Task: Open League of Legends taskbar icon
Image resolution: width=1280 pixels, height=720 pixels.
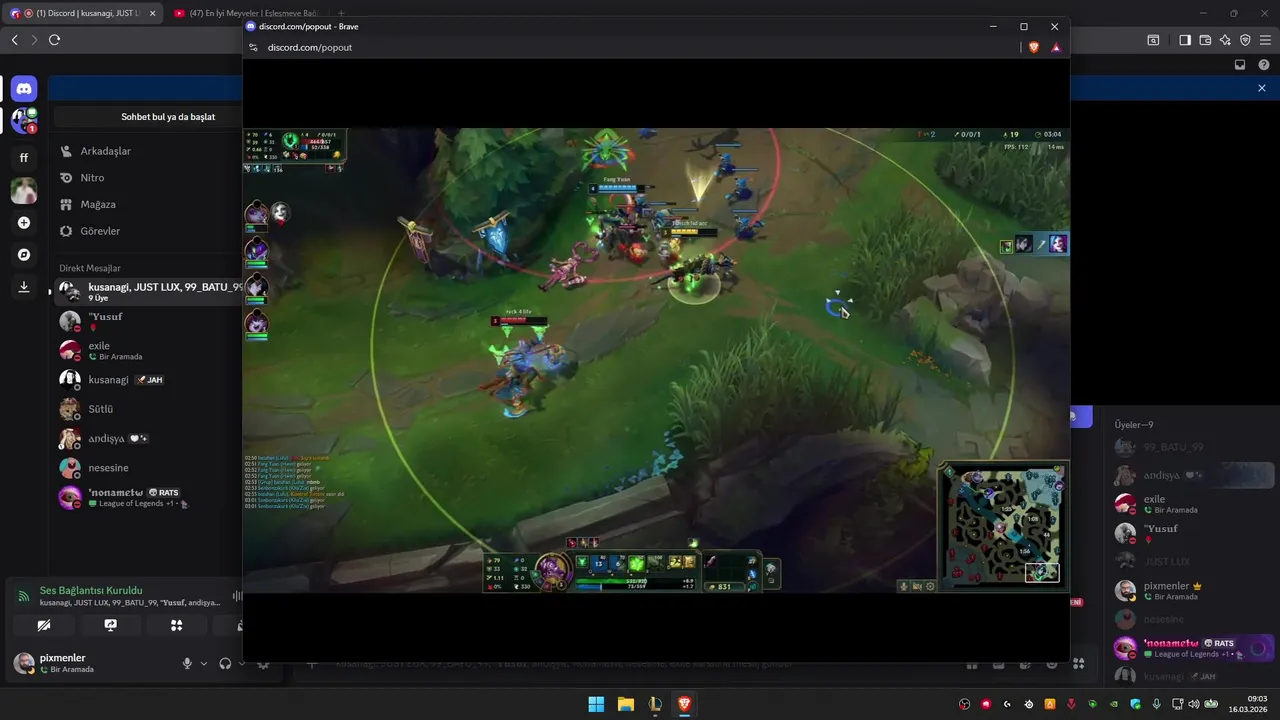Action: [654, 704]
